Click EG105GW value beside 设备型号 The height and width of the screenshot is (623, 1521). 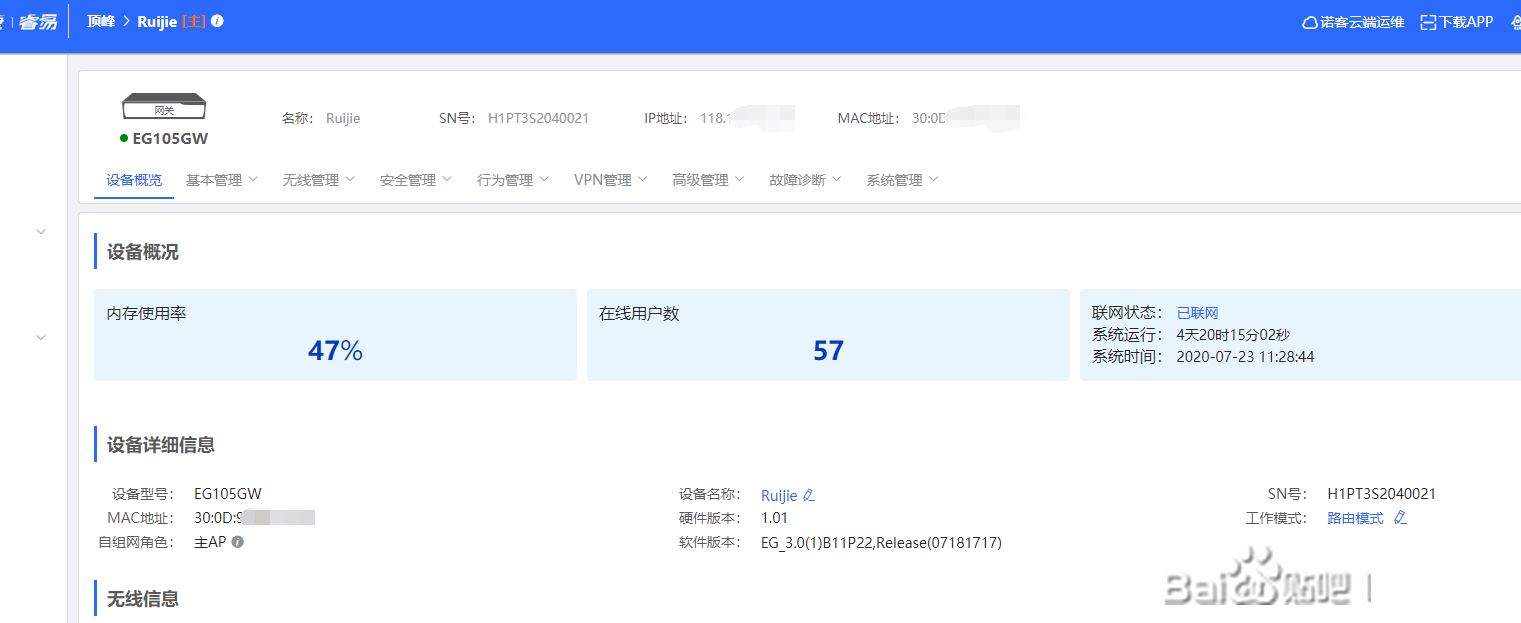[228, 493]
